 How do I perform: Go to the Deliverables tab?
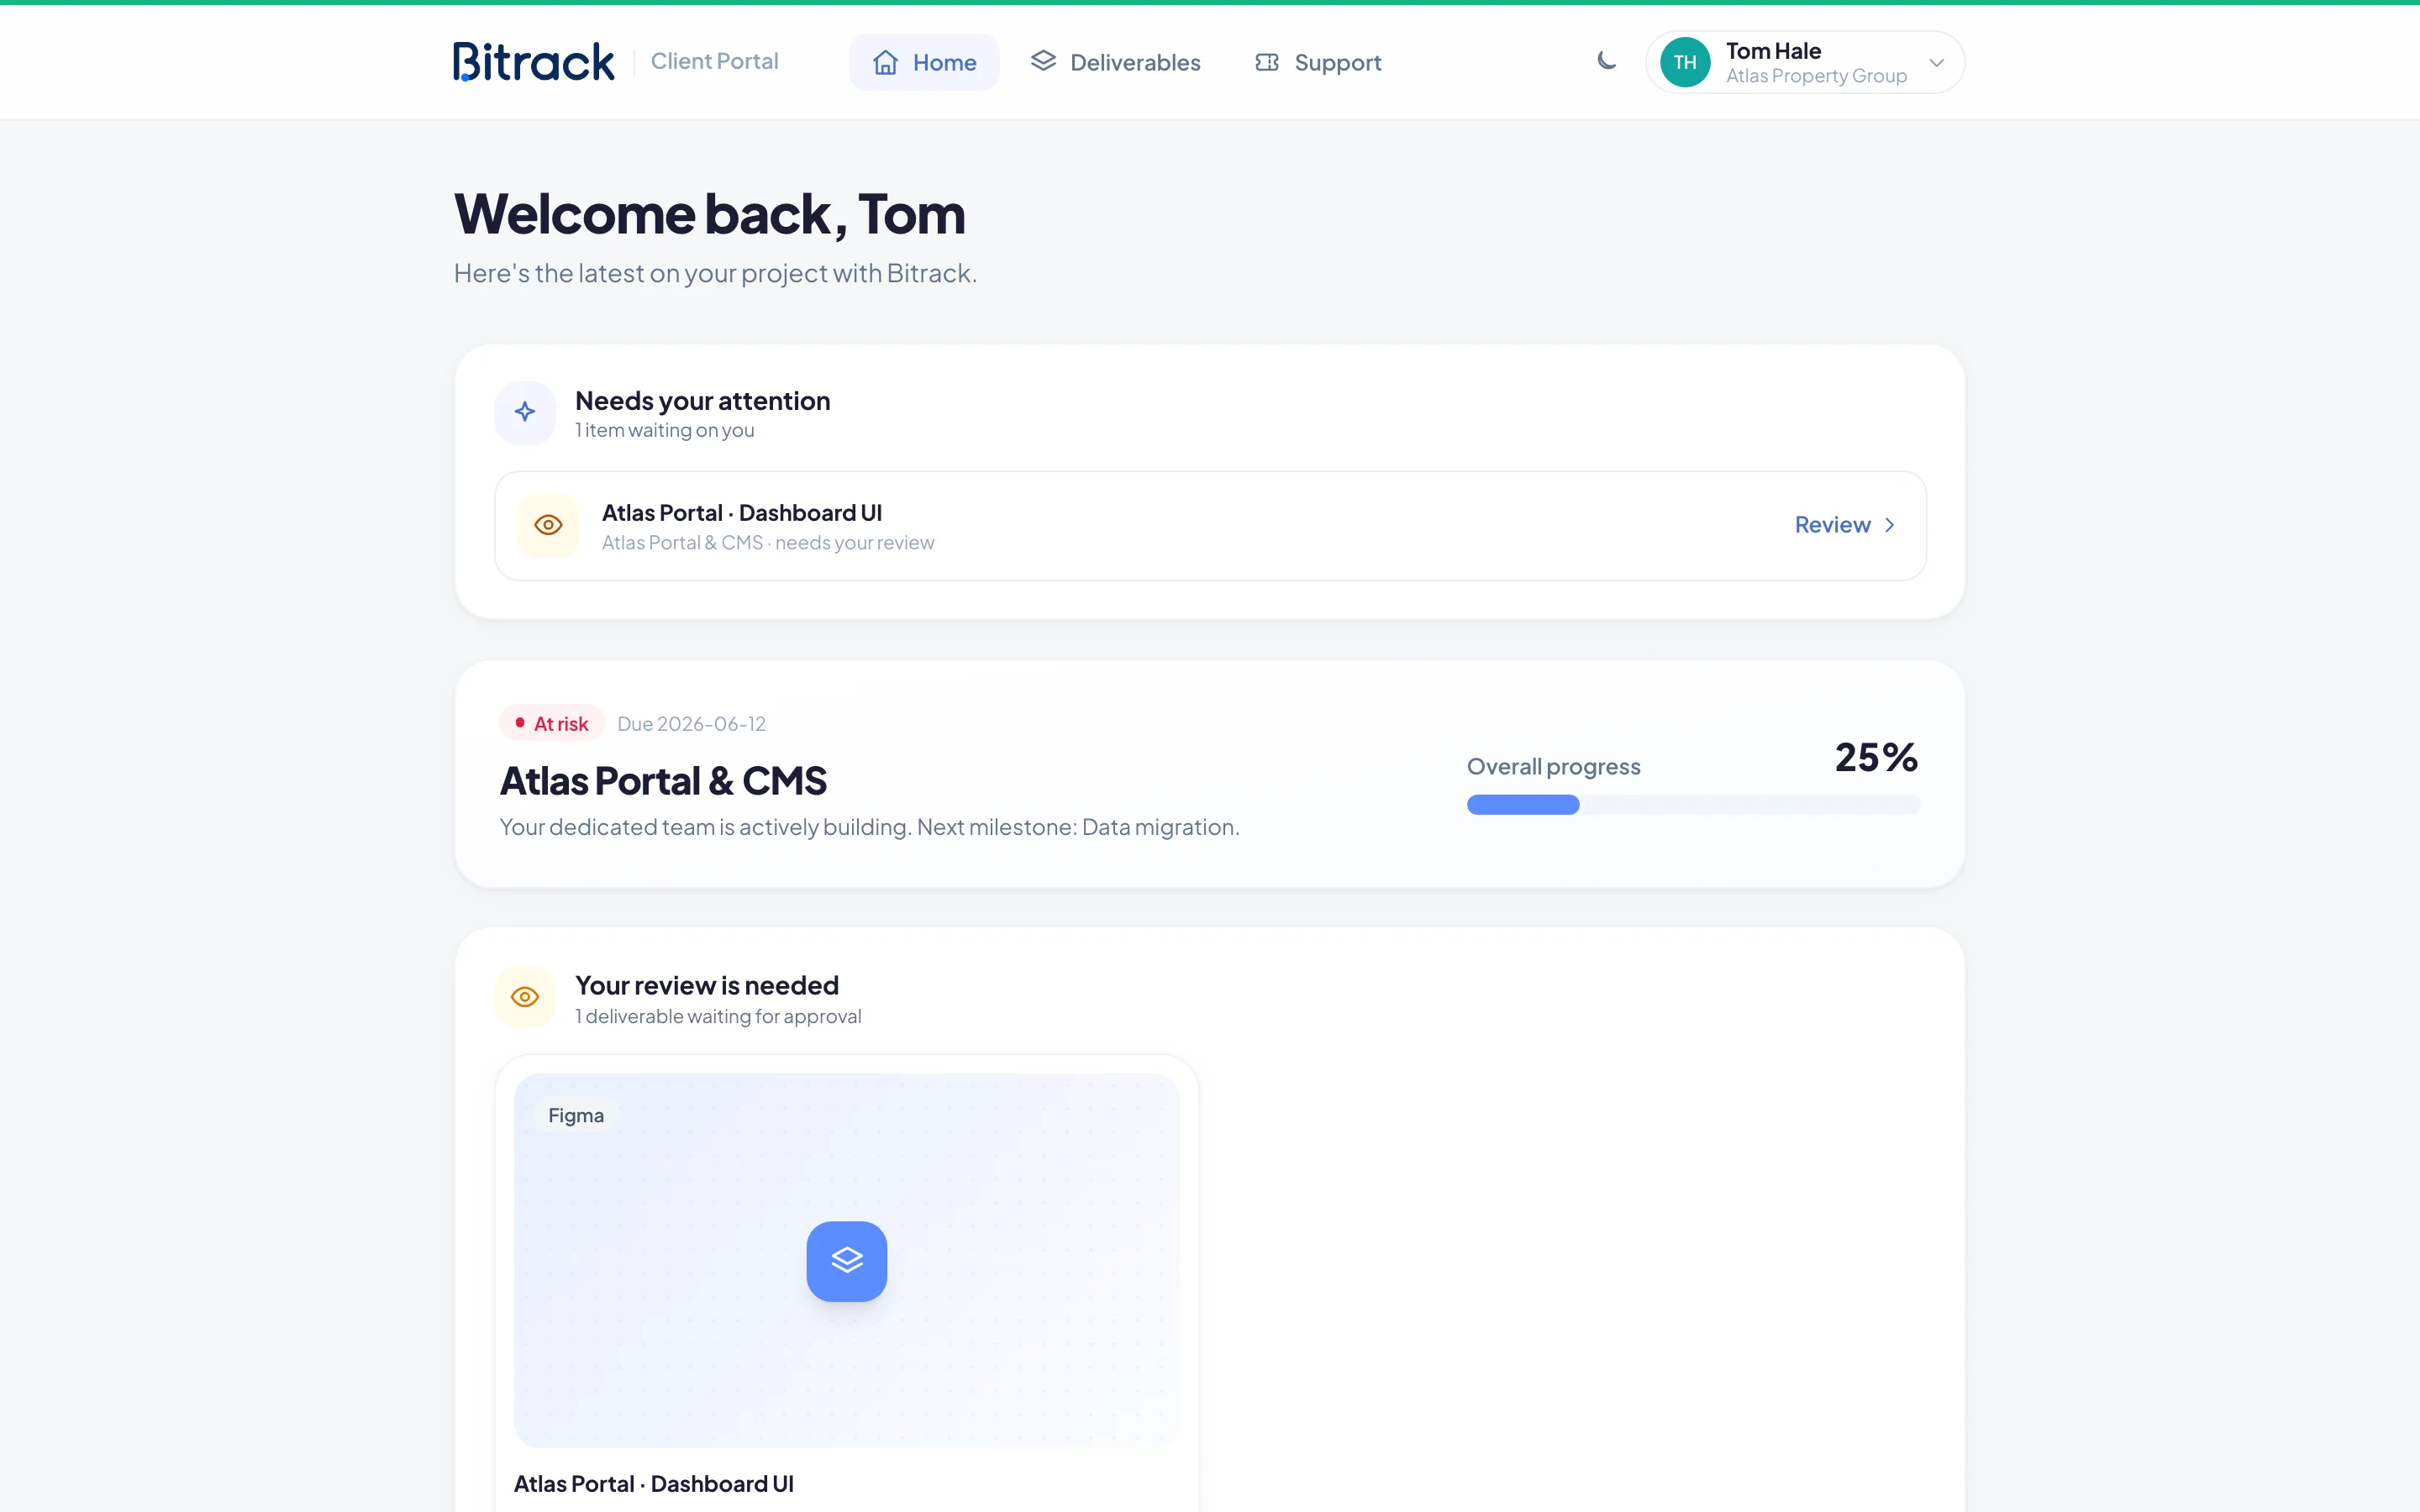click(1116, 62)
